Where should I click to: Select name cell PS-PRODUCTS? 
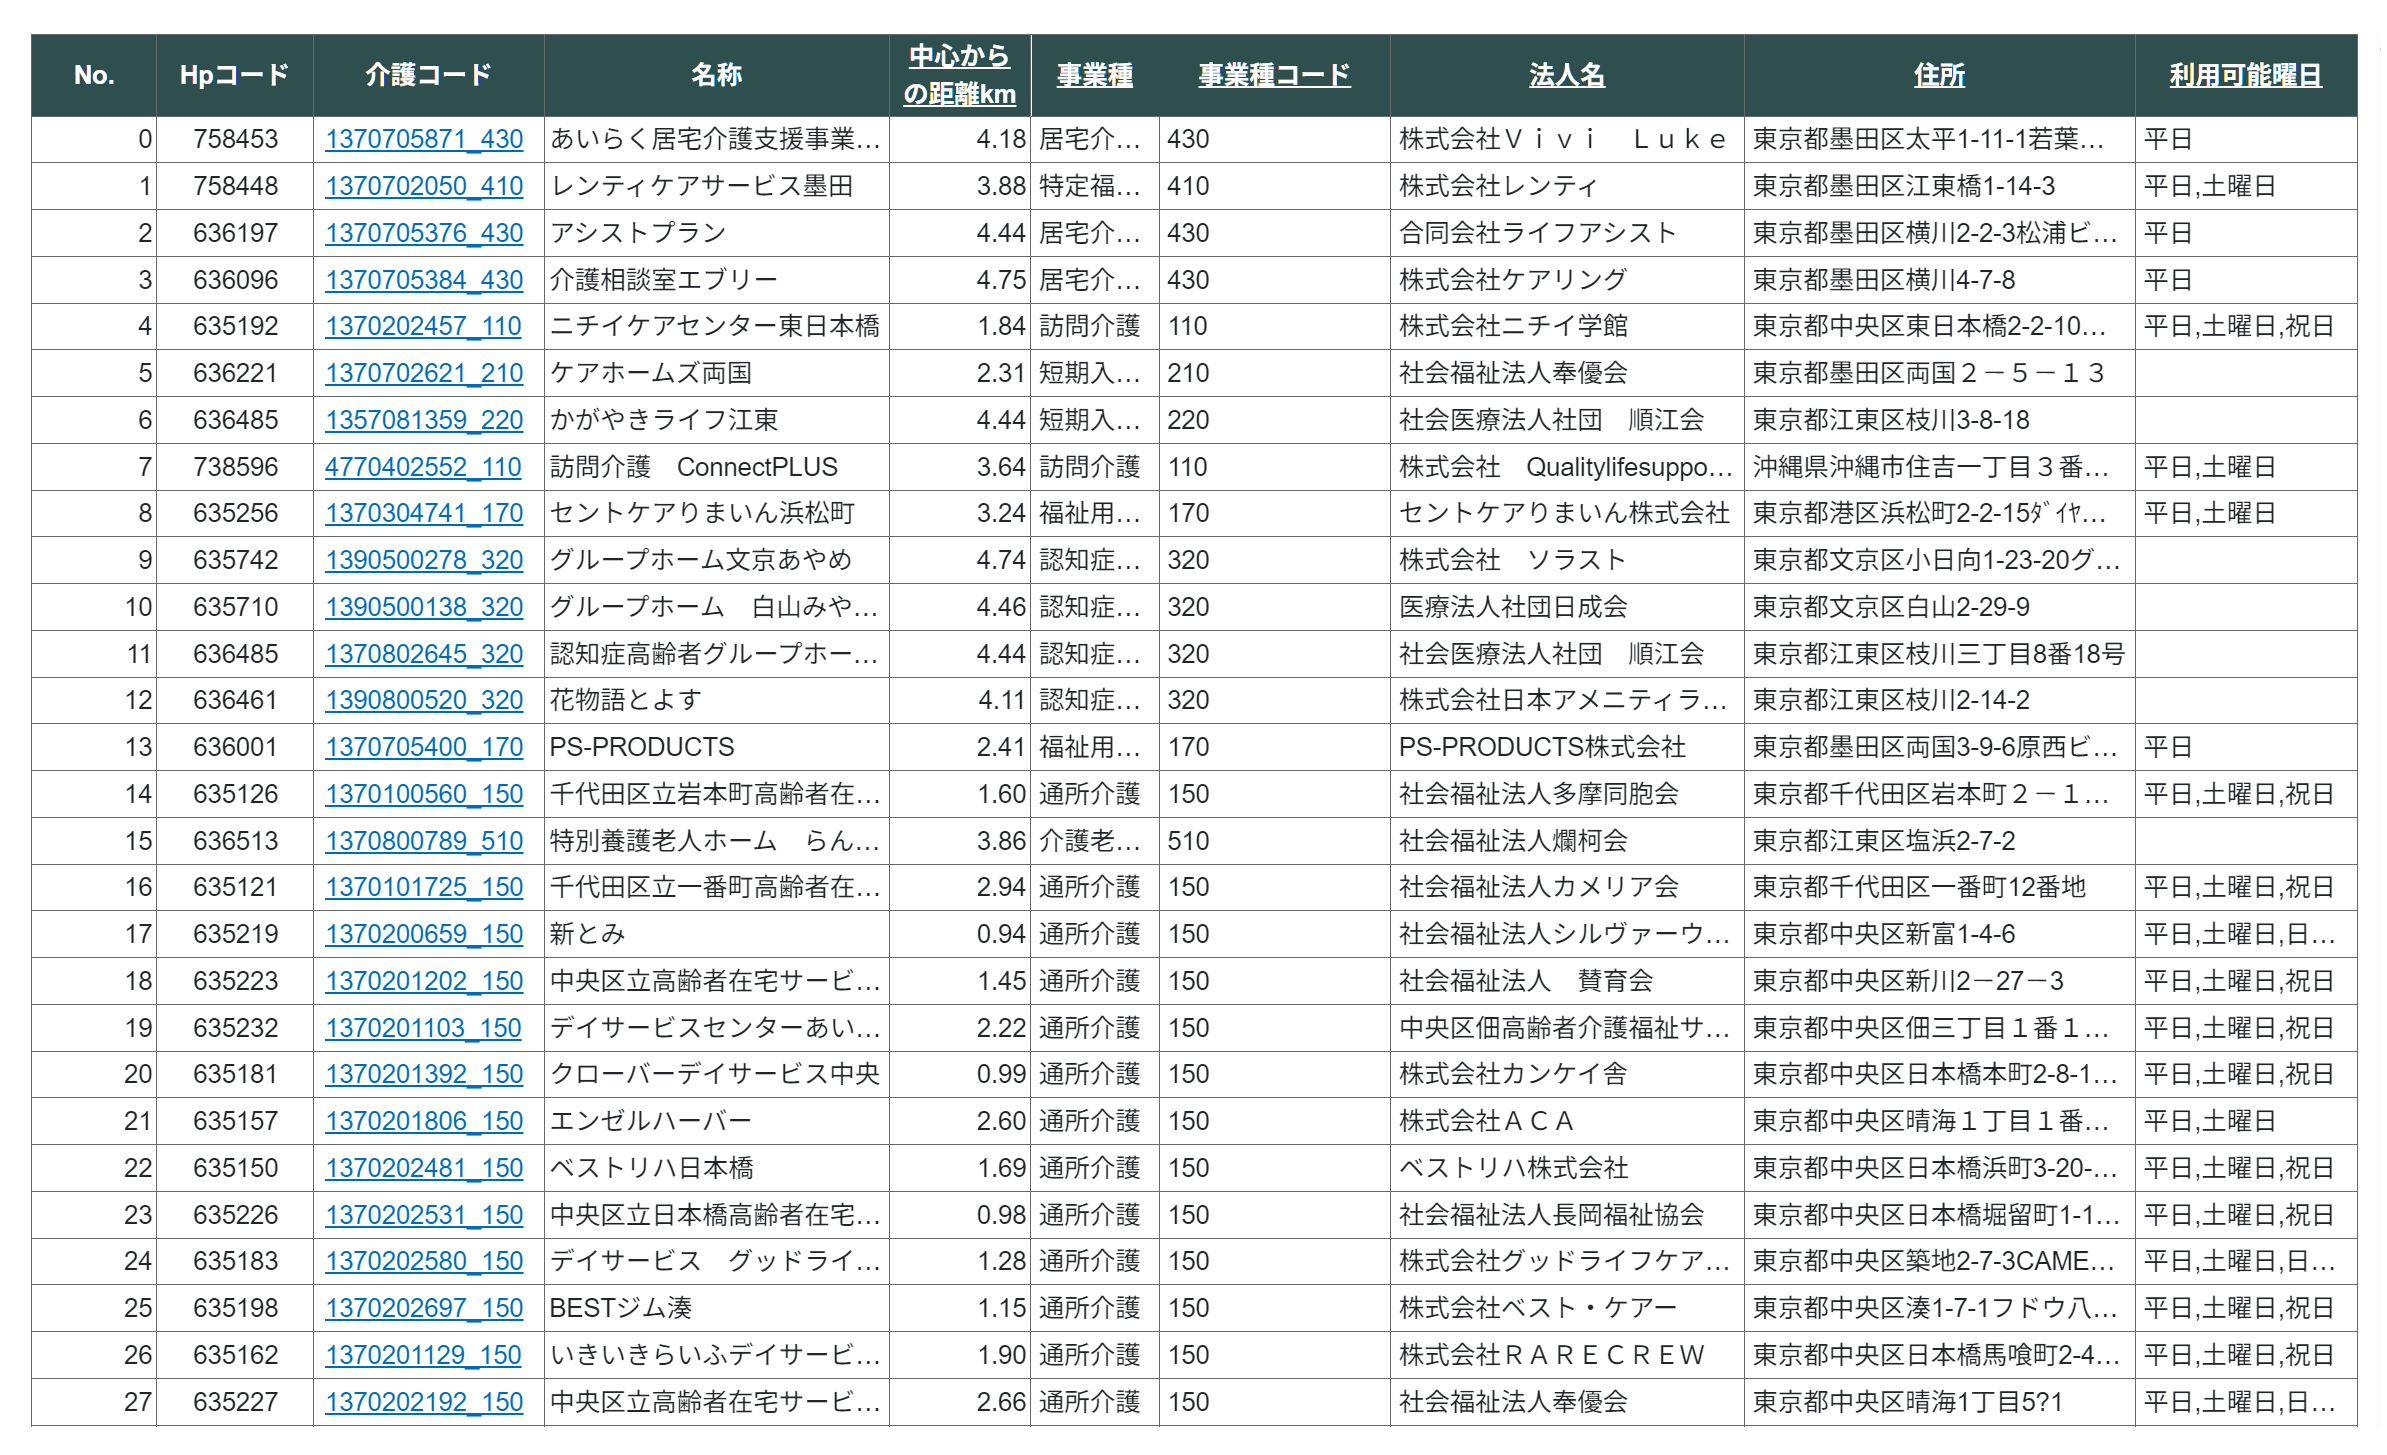tap(717, 747)
